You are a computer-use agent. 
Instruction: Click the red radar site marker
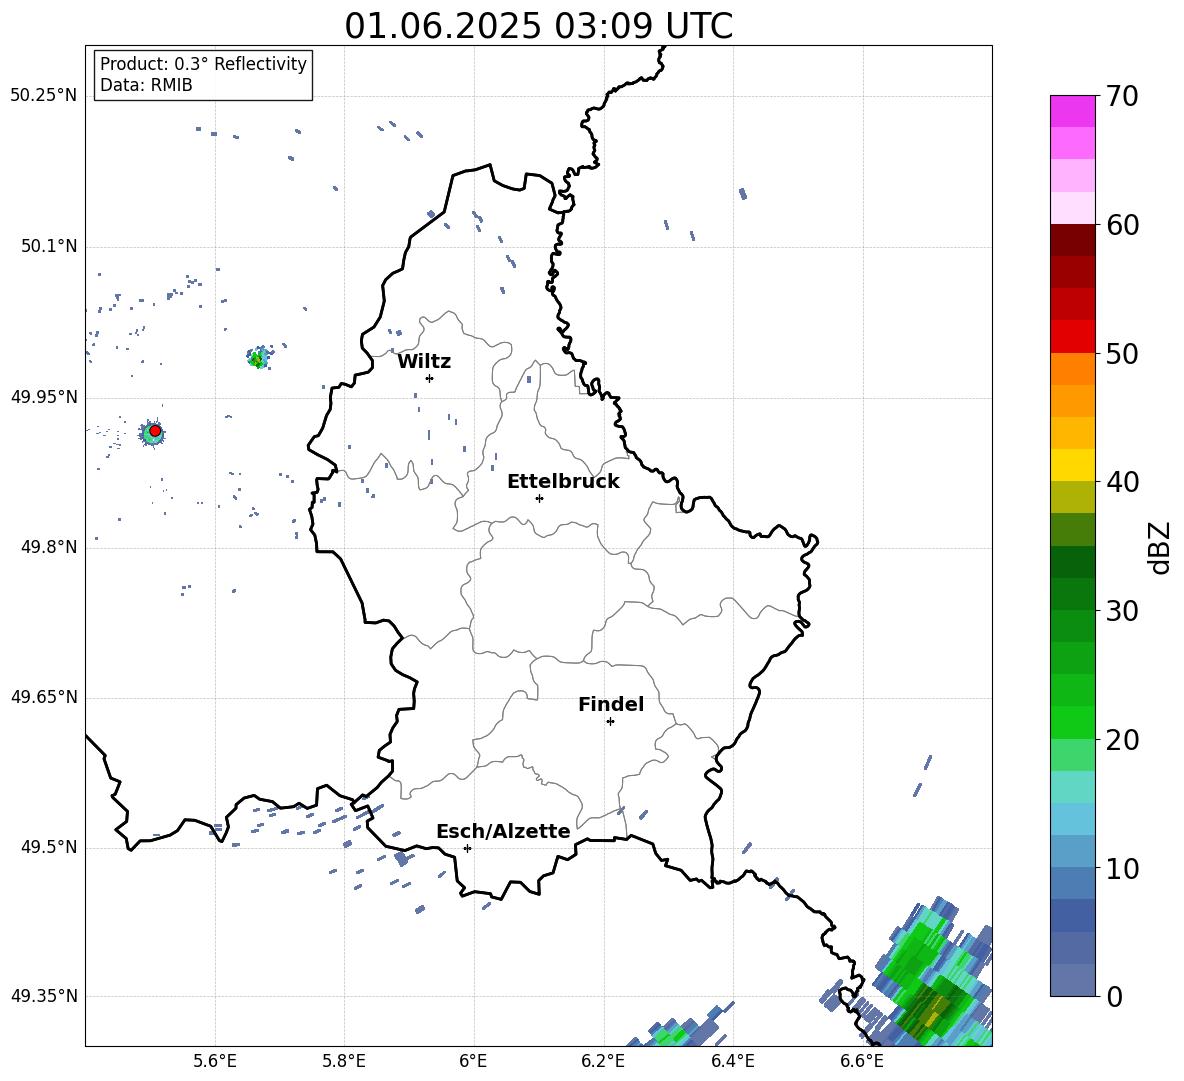155,431
